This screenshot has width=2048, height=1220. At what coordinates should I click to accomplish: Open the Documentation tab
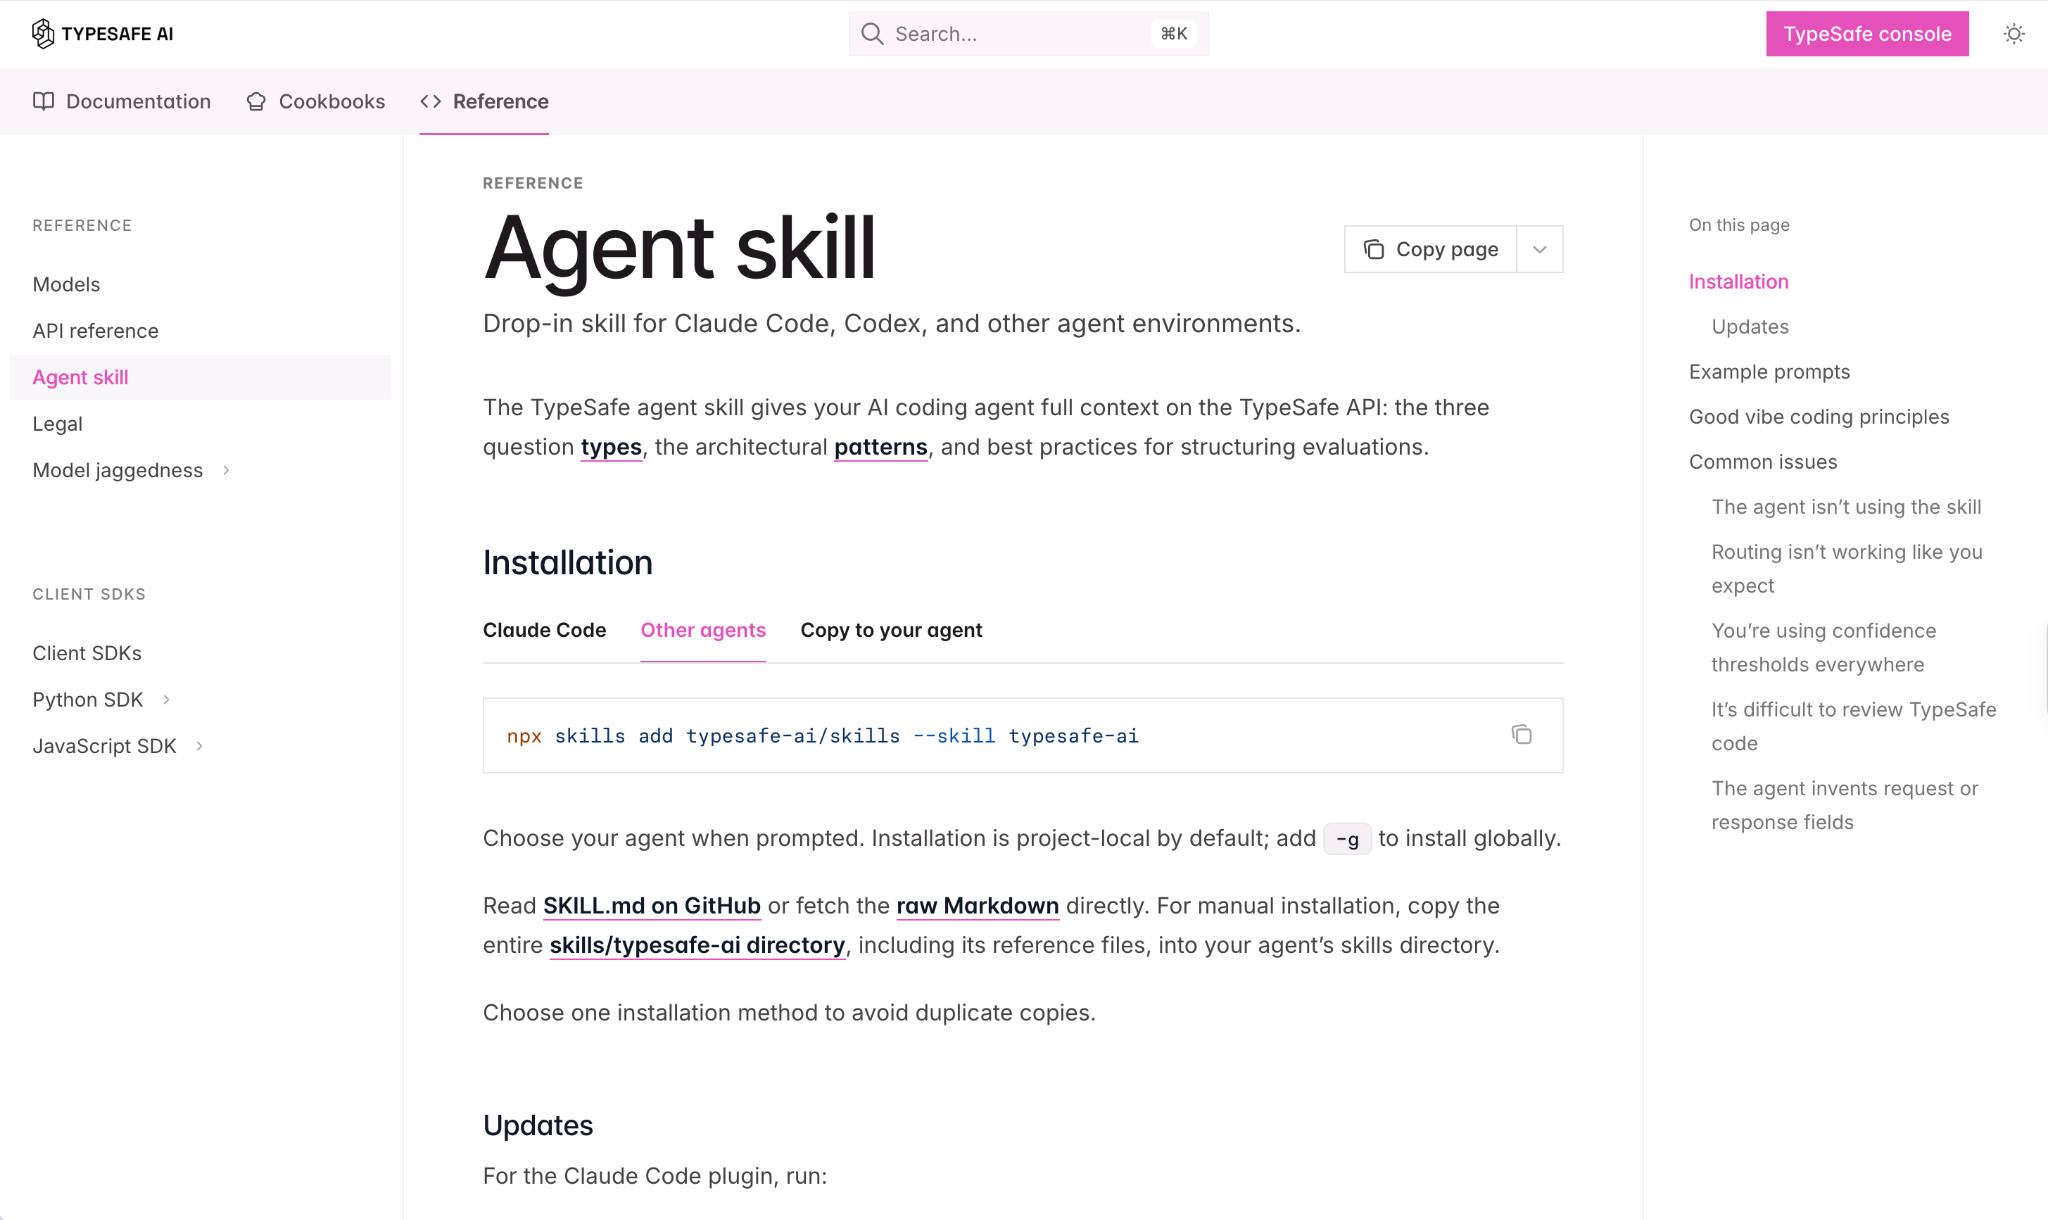(x=122, y=101)
